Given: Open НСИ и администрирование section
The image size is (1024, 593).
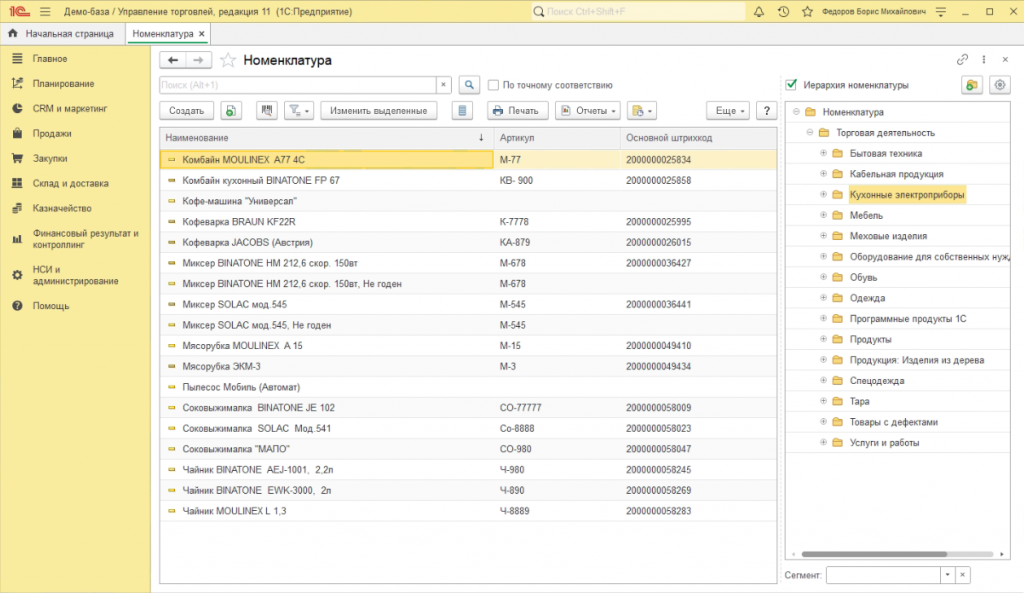Looking at the screenshot, I should pyautogui.click(x=75, y=275).
